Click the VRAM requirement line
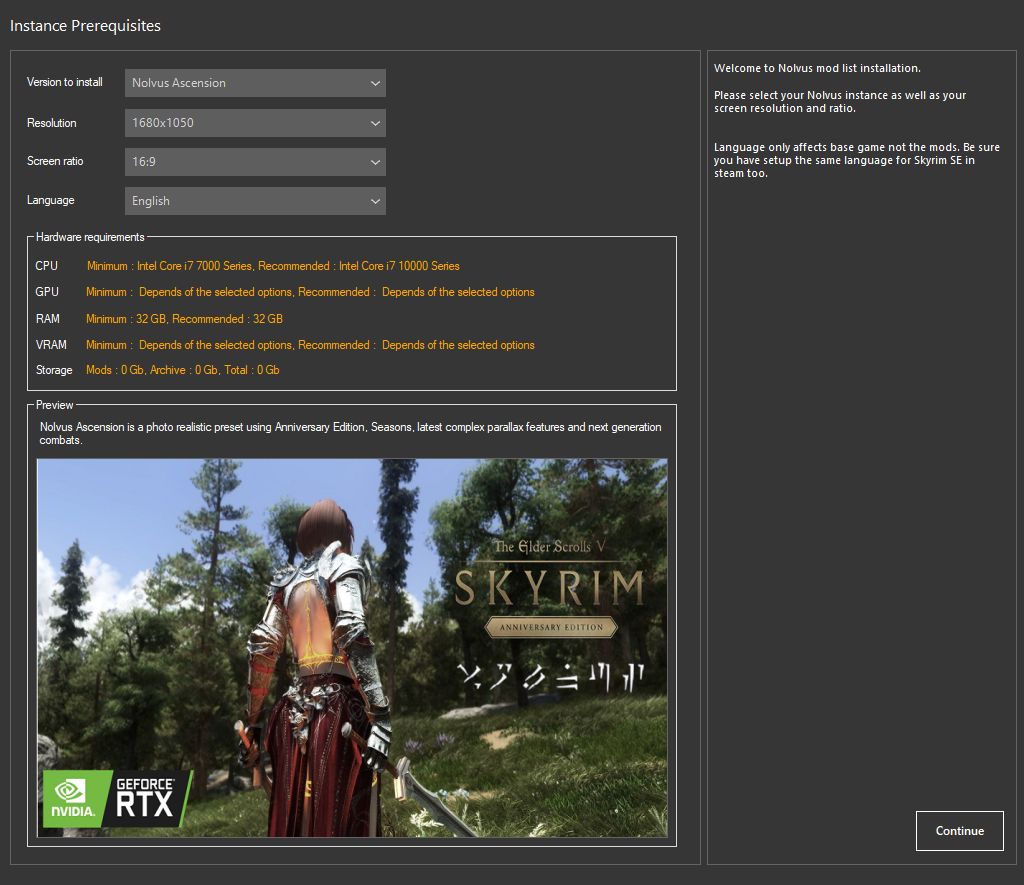 310,345
